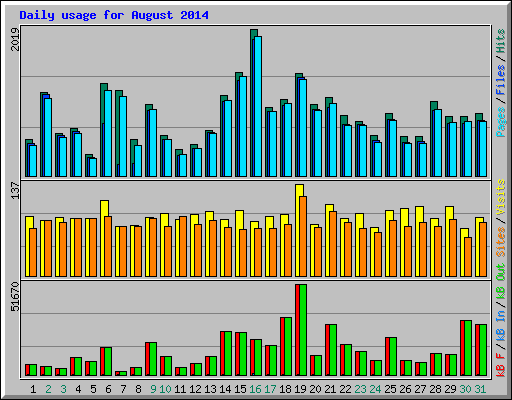The width and height of the screenshot is (512, 400).
Task: Click the orange sites bar for day 19
Action: [303, 236]
